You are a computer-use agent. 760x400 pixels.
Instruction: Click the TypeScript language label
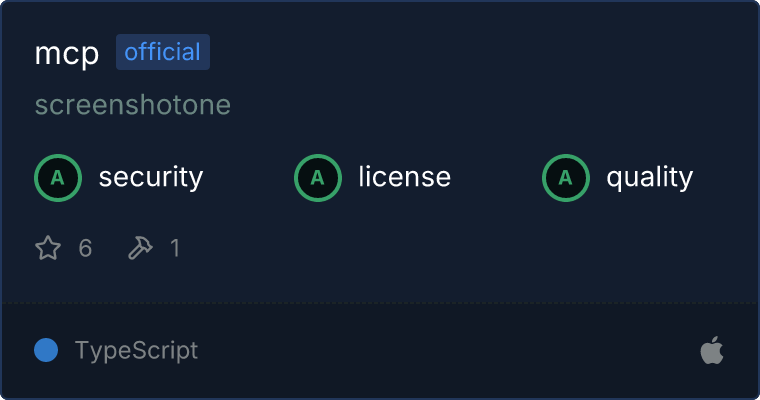coord(136,350)
